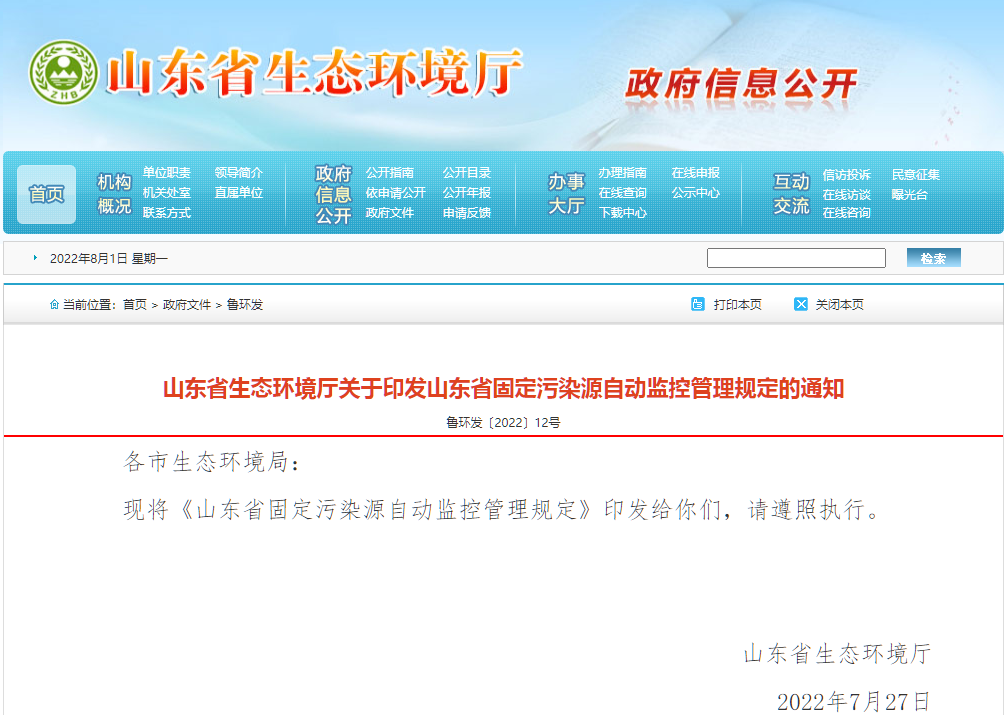The height and width of the screenshot is (715, 1004).
Task: Open the 依申请公开 page
Action: click(x=395, y=193)
